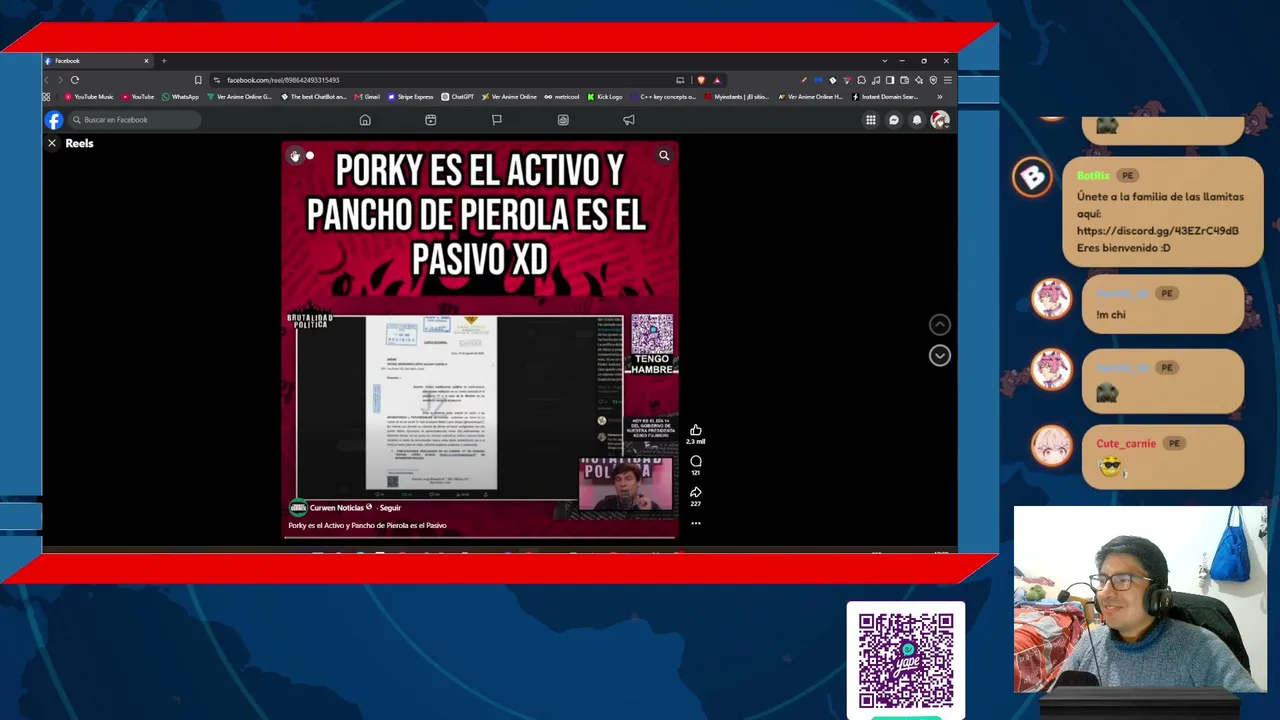Open the Curwen Noticias profile name

(337, 508)
